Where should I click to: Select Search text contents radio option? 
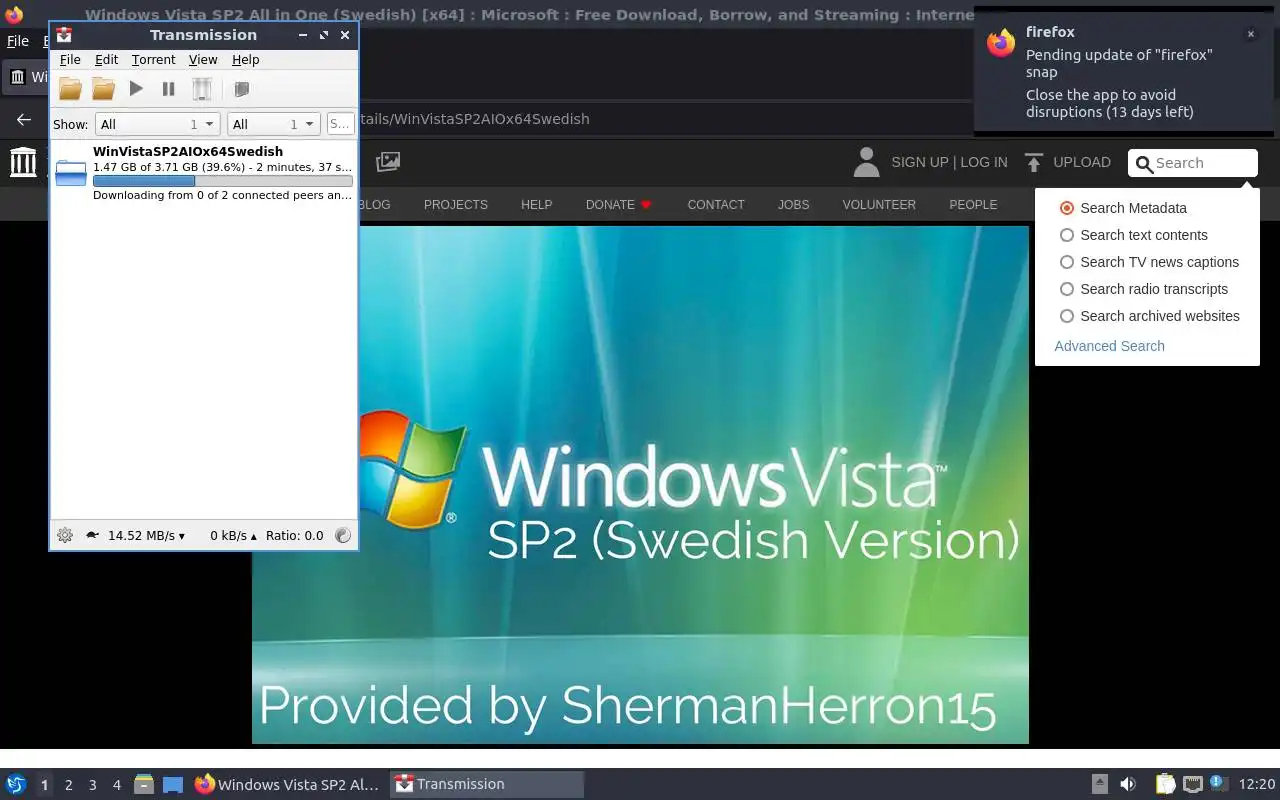tap(1067, 235)
